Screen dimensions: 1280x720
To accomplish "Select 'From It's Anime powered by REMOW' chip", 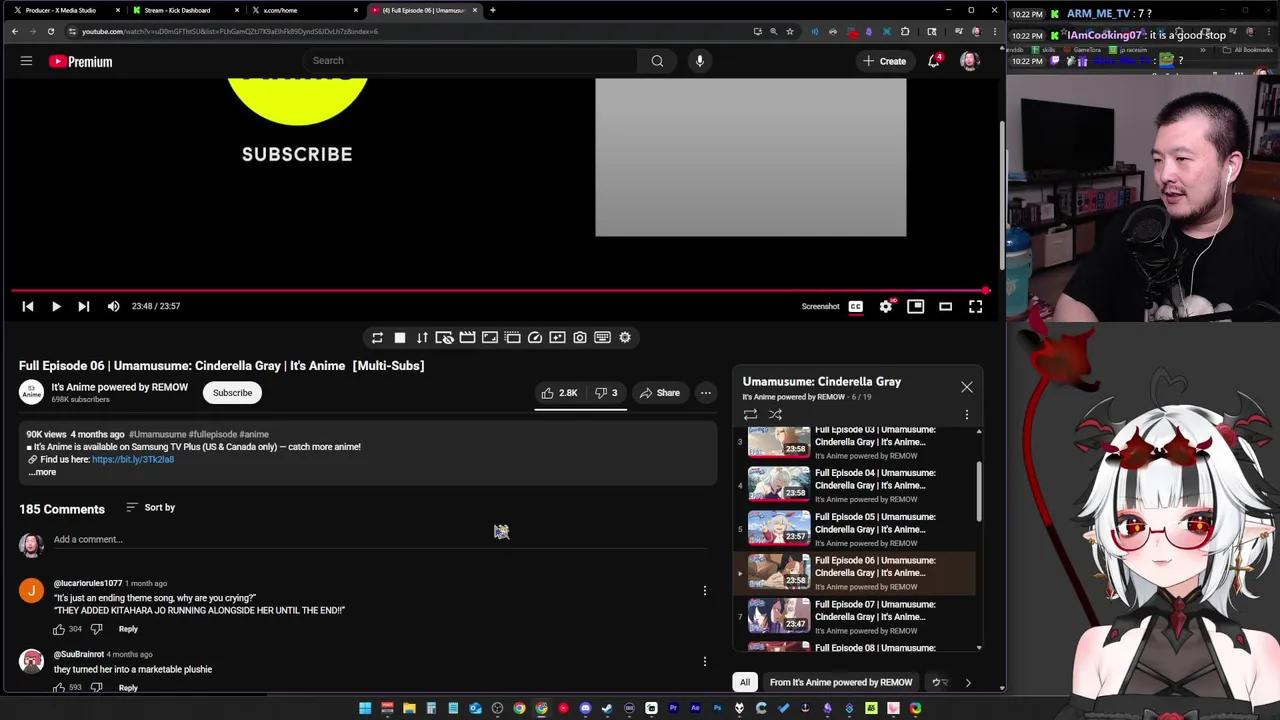I will (x=840, y=682).
